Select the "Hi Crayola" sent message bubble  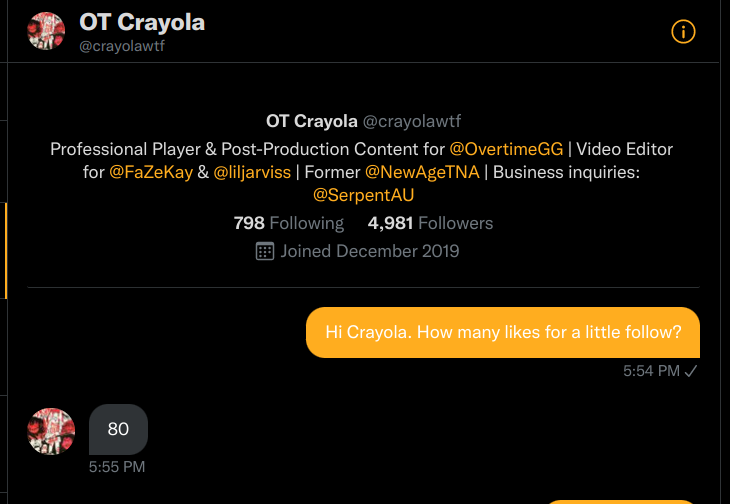[502, 332]
